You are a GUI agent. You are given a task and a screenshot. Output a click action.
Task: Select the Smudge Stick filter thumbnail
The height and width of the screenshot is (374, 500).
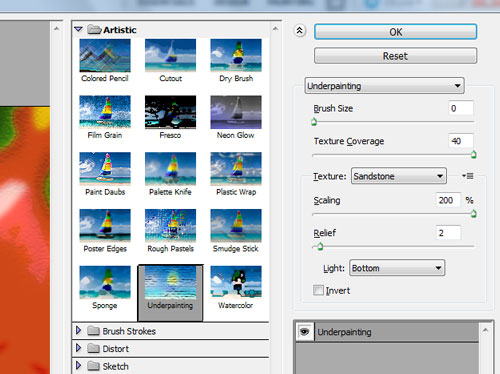coord(236,225)
